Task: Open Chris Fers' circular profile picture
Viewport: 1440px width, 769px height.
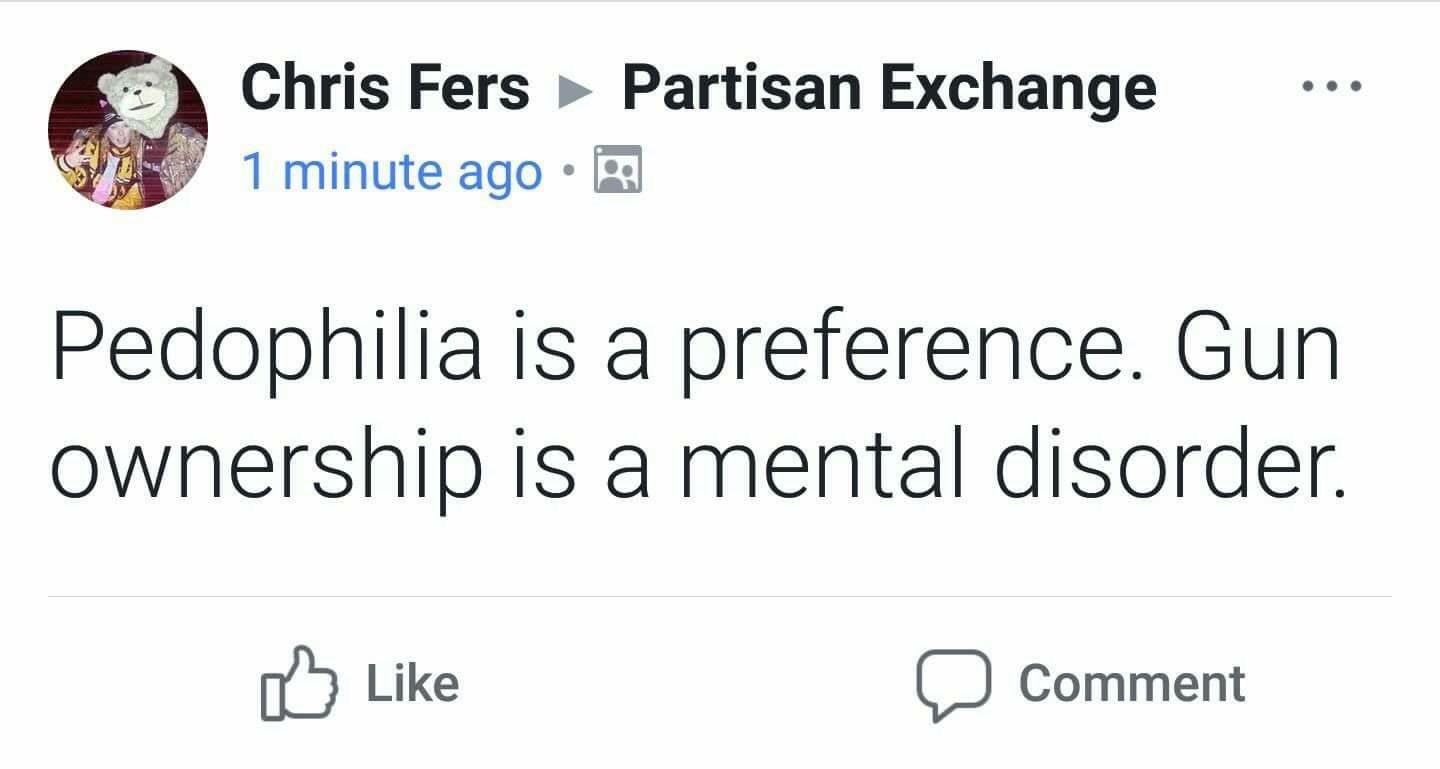Action: (x=127, y=129)
